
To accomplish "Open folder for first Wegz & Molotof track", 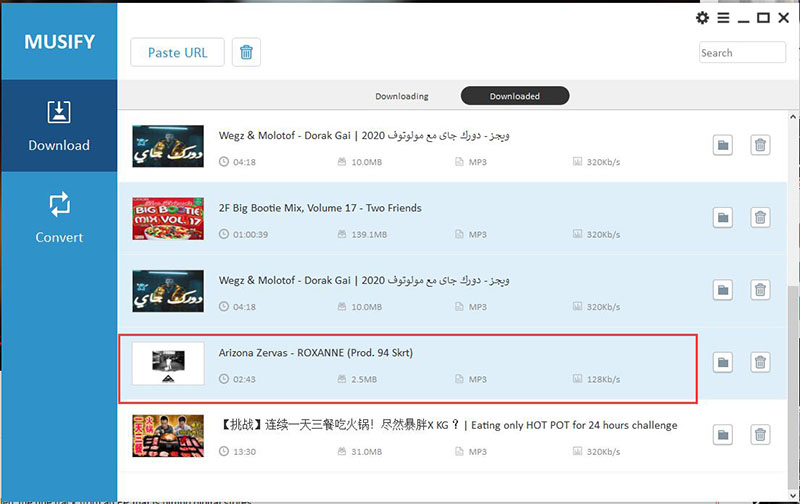I will pyautogui.click(x=723, y=145).
